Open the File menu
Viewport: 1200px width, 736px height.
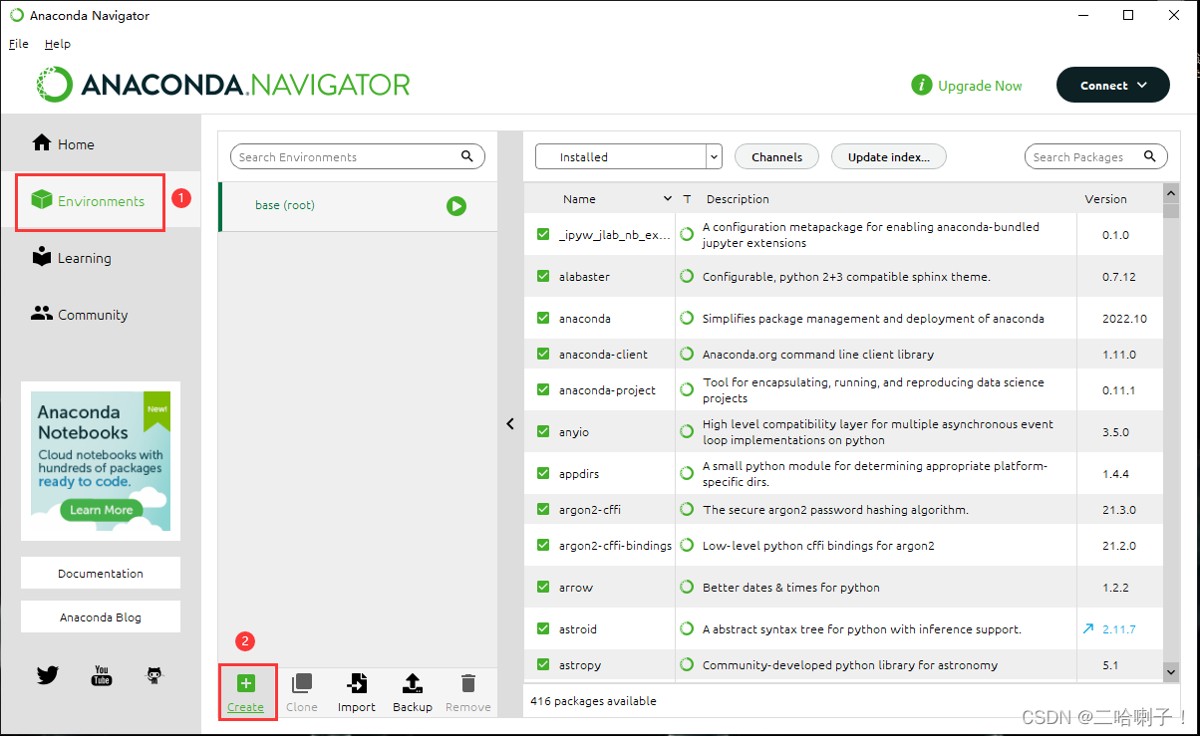tap(18, 44)
